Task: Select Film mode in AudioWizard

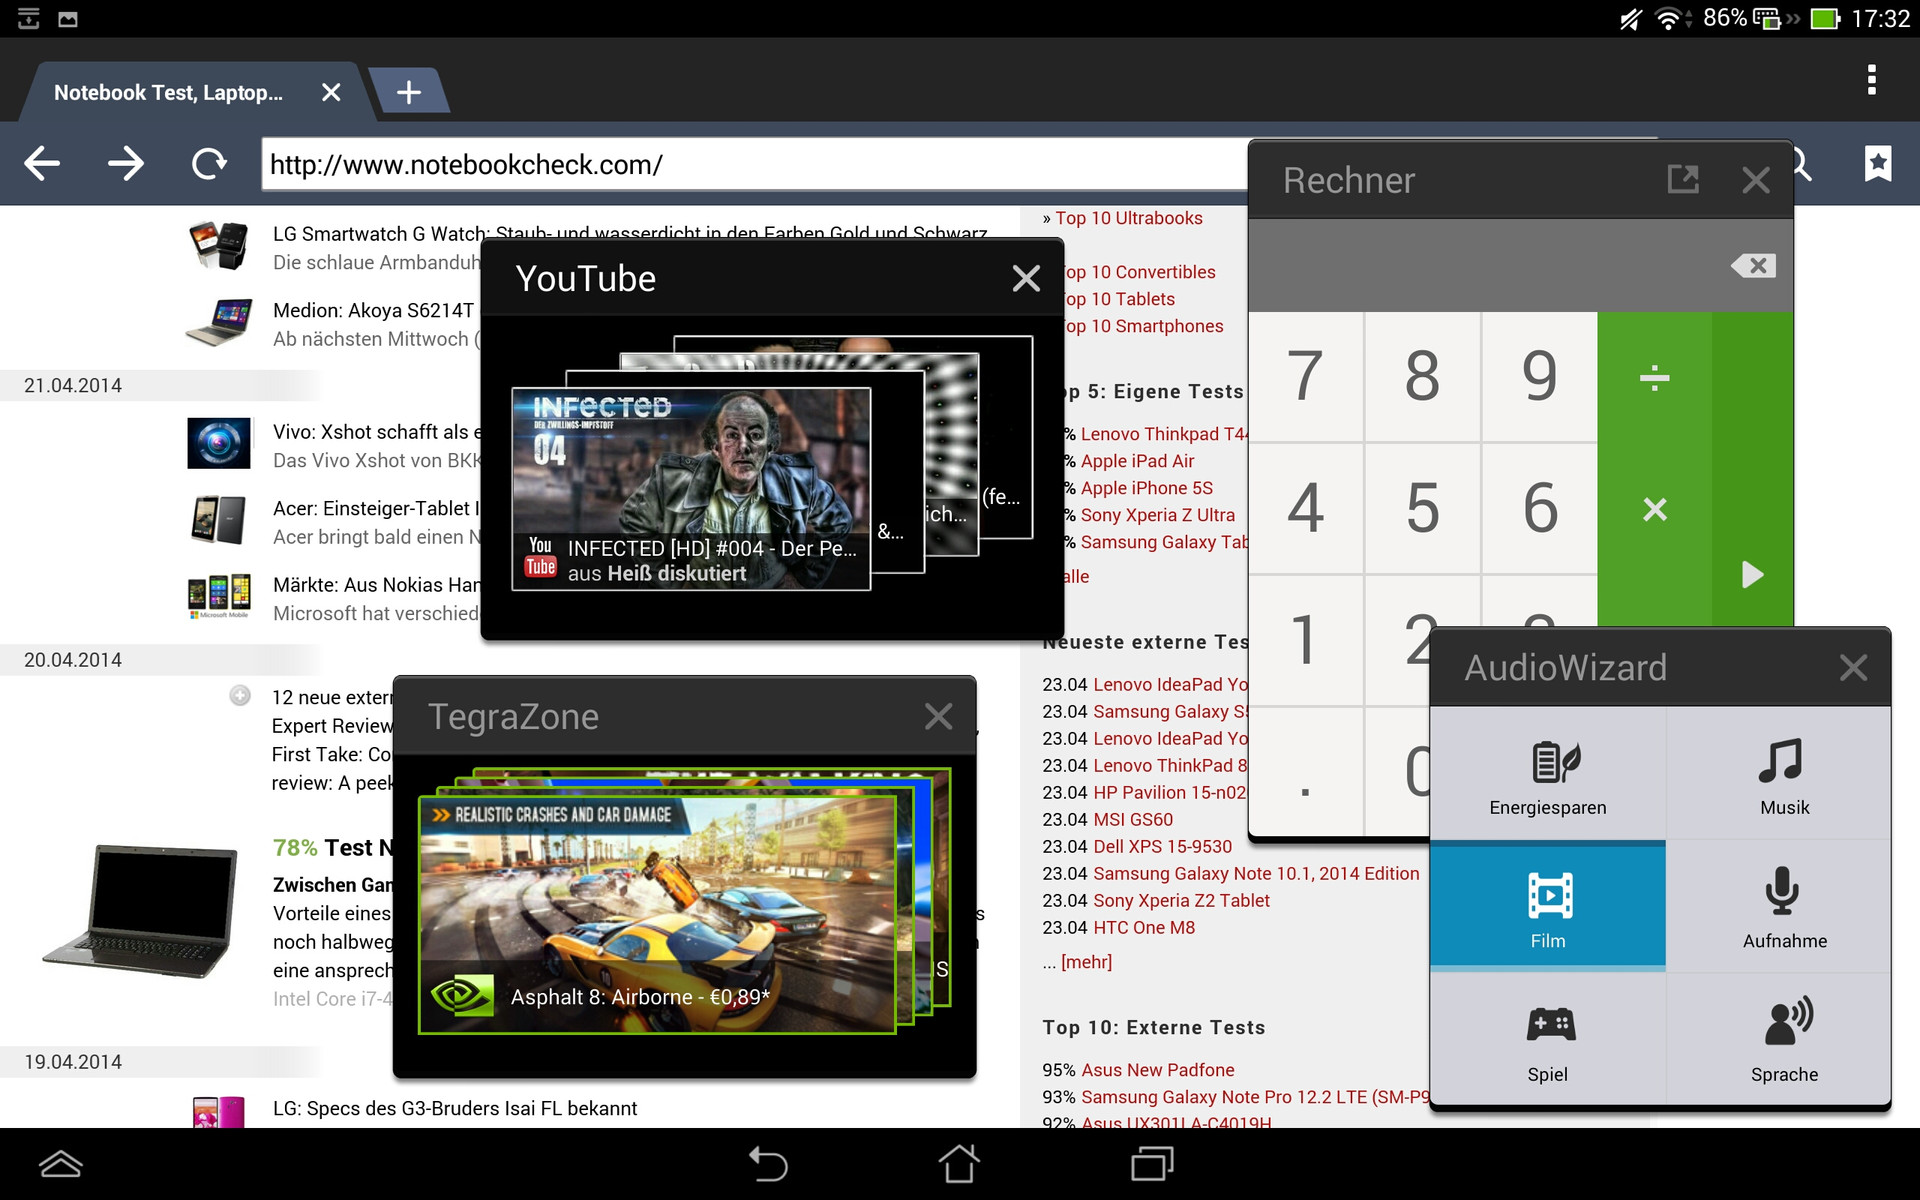Action: pos(1547,907)
